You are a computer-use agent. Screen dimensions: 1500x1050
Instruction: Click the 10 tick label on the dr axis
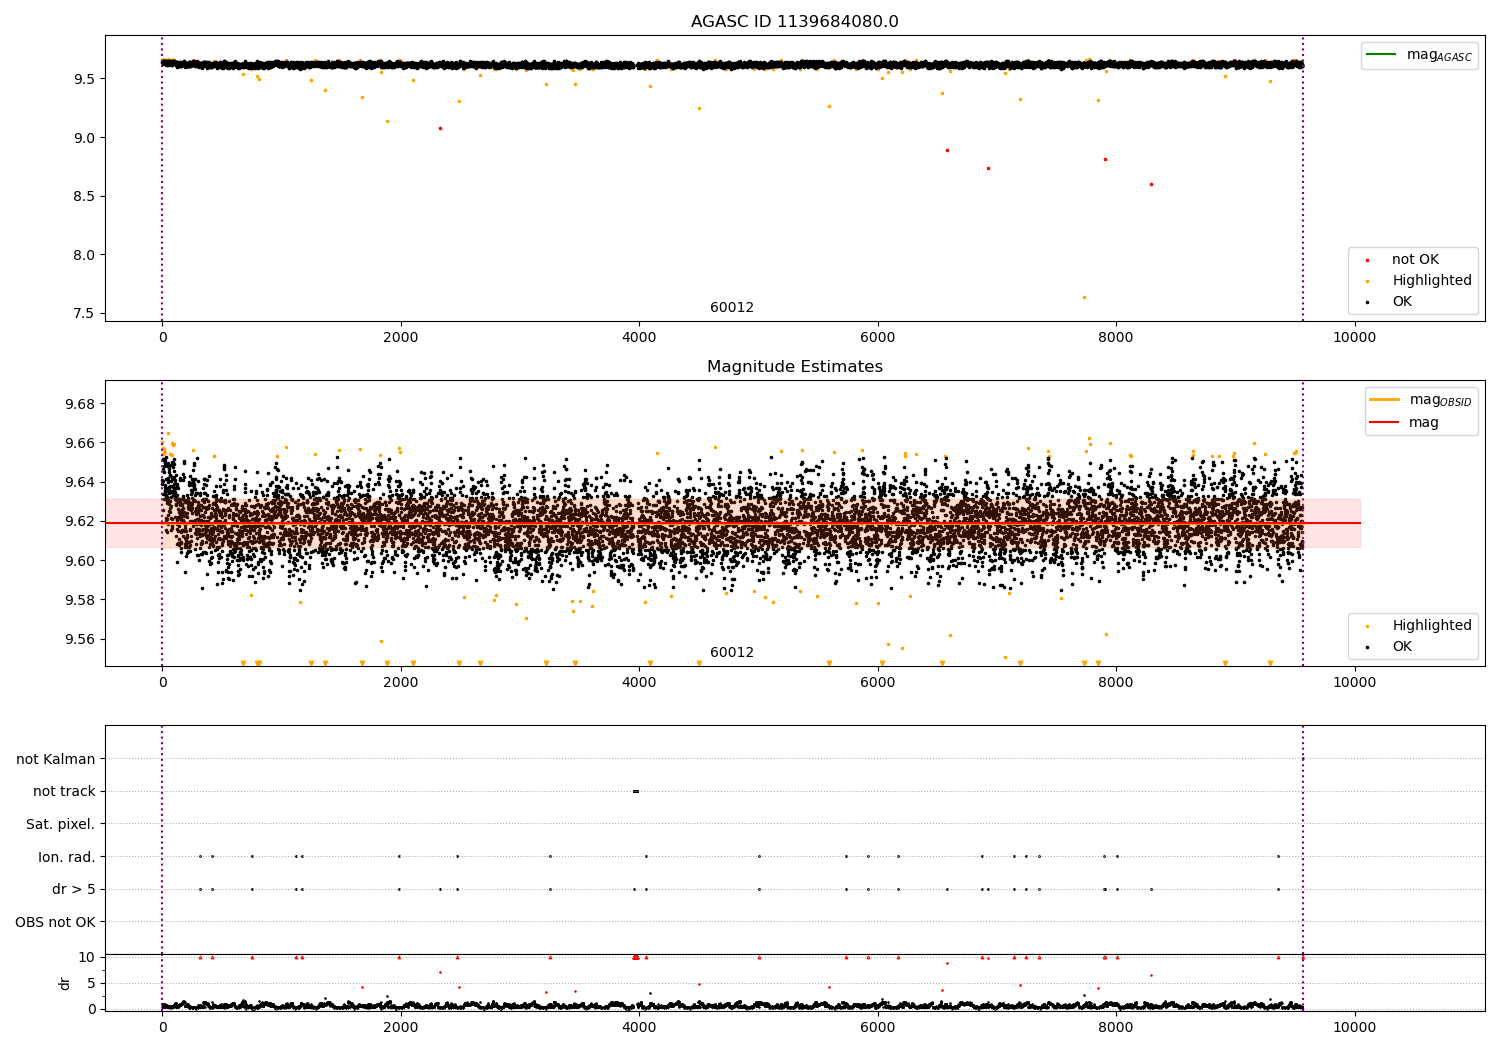[x=87, y=958]
